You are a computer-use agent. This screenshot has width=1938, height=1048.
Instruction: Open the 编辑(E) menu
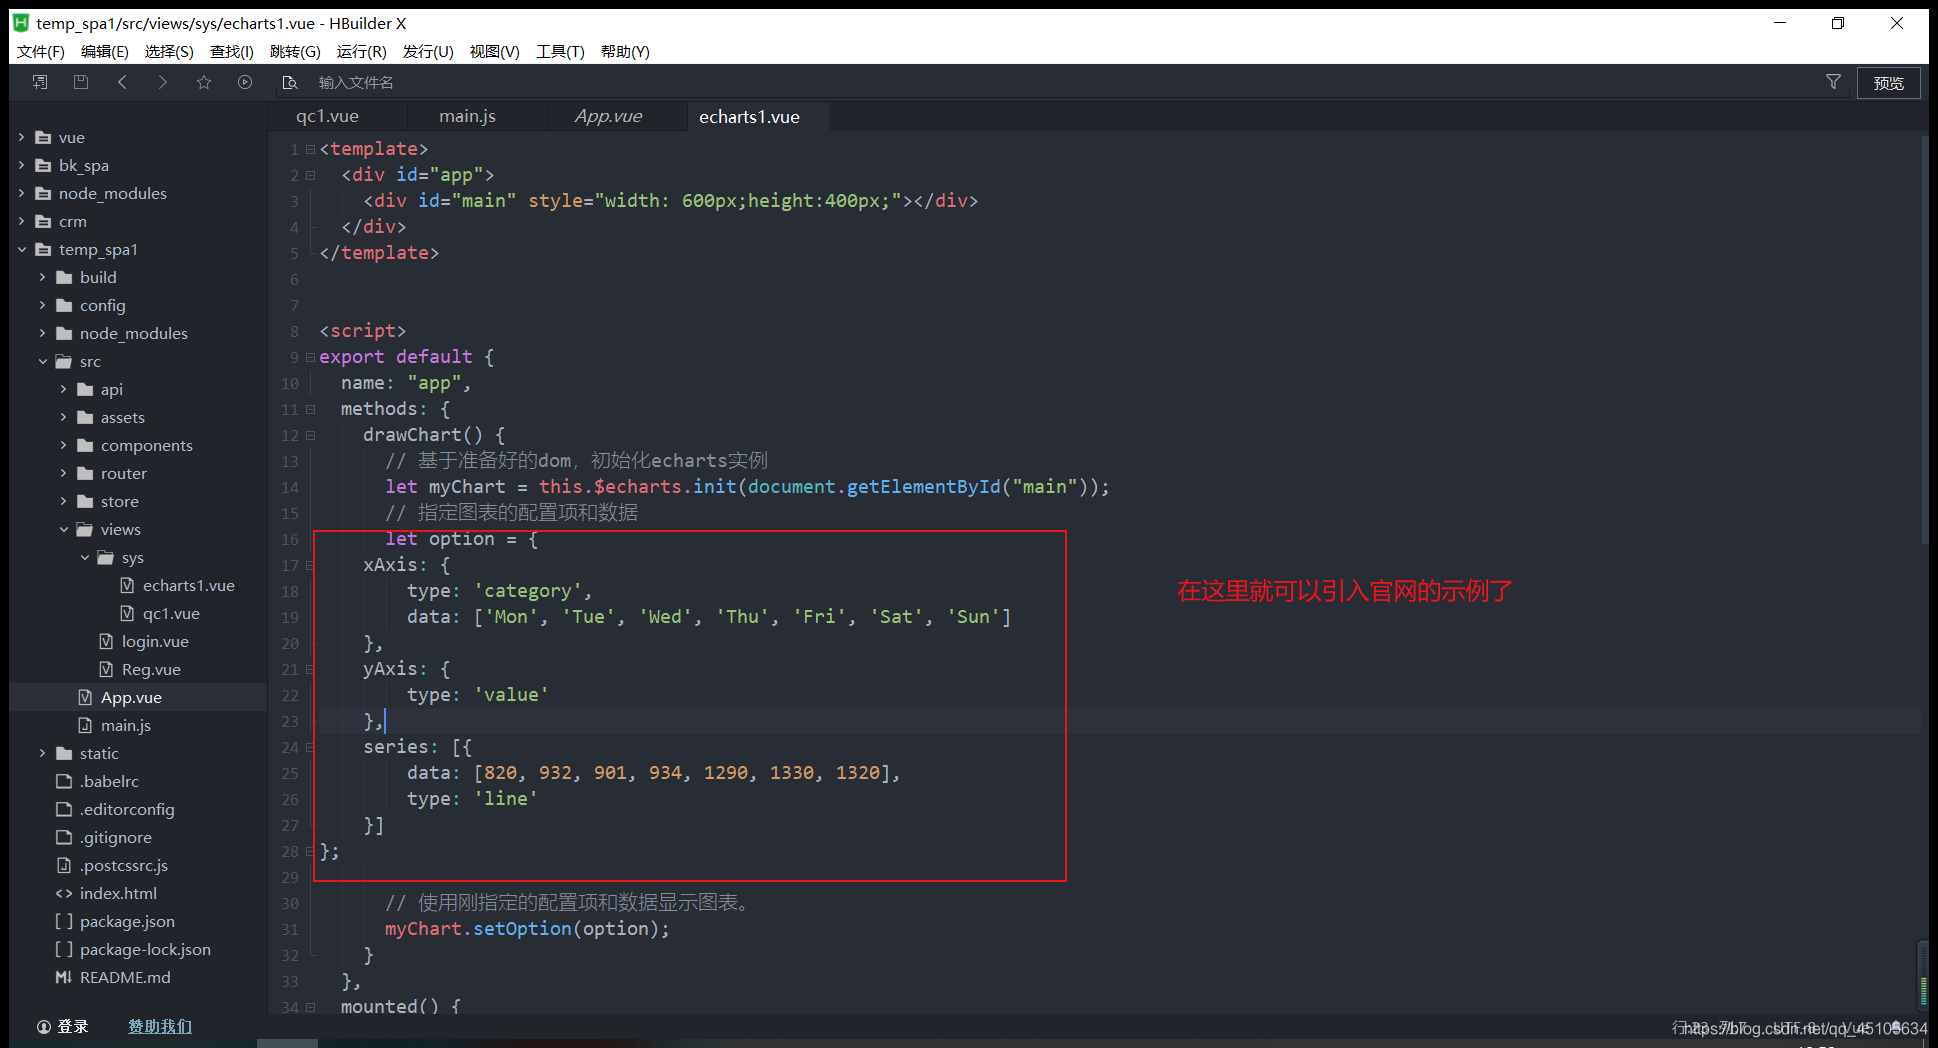coord(105,51)
